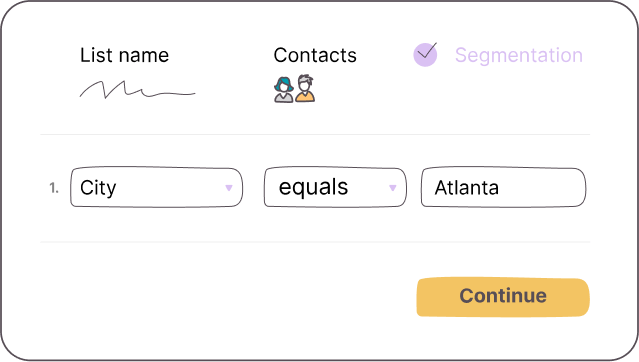The width and height of the screenshot is (639, 362).
Task: Expand the equals operator arrow
Action: pyautogui.click(x=392, y=188)
